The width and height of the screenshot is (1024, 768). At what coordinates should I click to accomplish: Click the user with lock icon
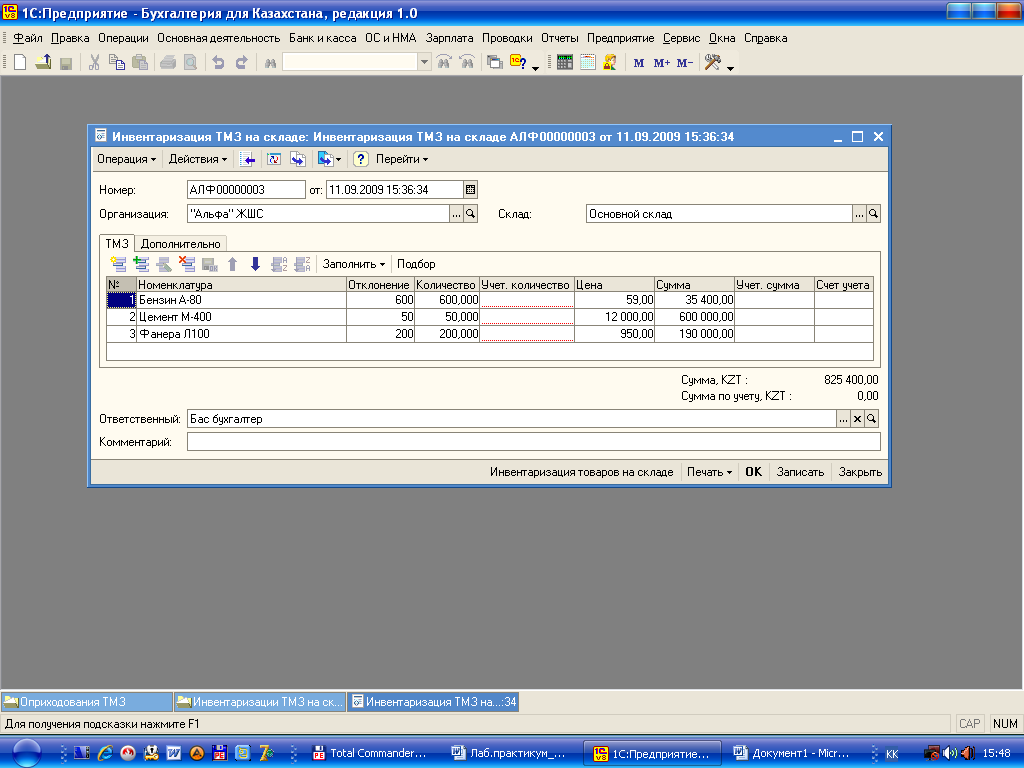(x=610, y=63)
